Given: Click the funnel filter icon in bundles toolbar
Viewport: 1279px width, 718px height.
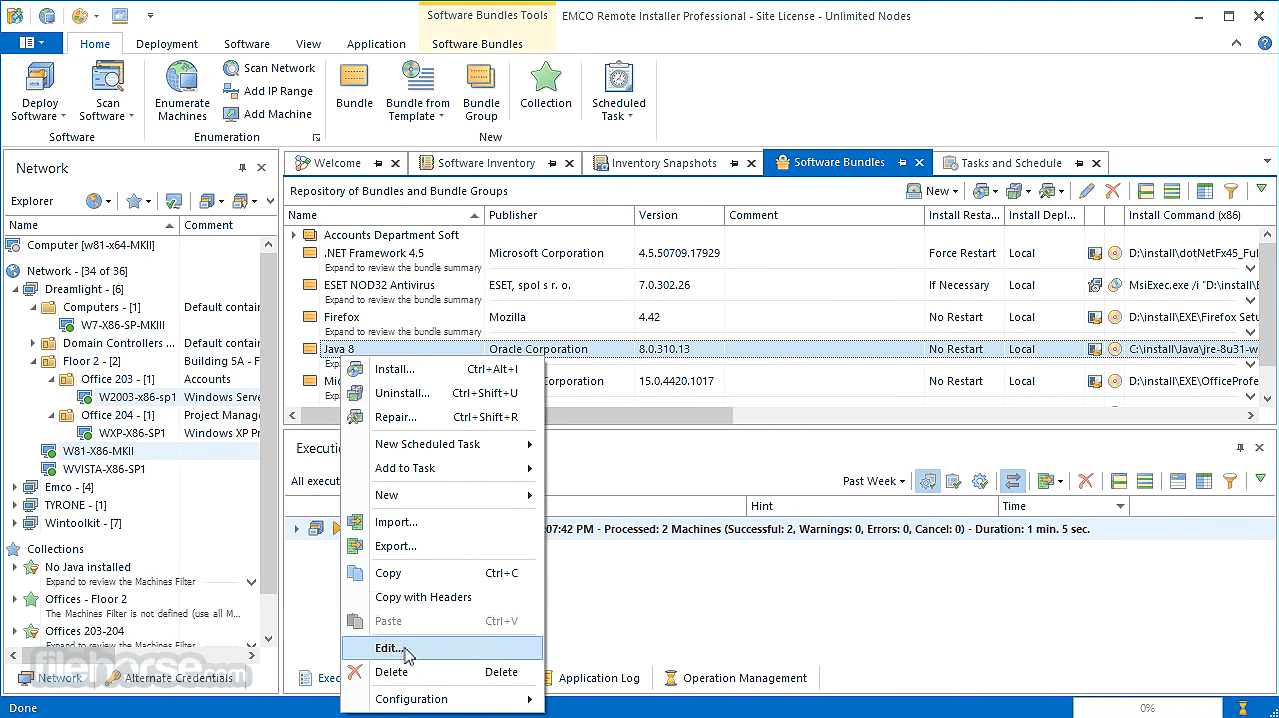Looking at the screenshot, I should pyautogui.click(x=1231, y=191).
